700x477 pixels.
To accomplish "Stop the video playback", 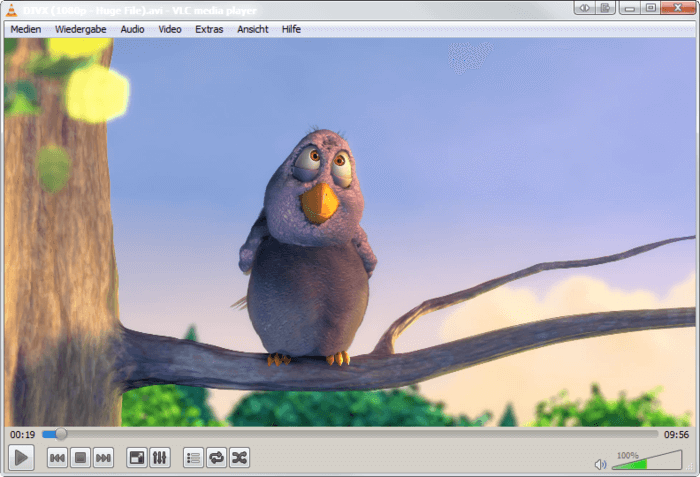I will [x=80, y=458].
